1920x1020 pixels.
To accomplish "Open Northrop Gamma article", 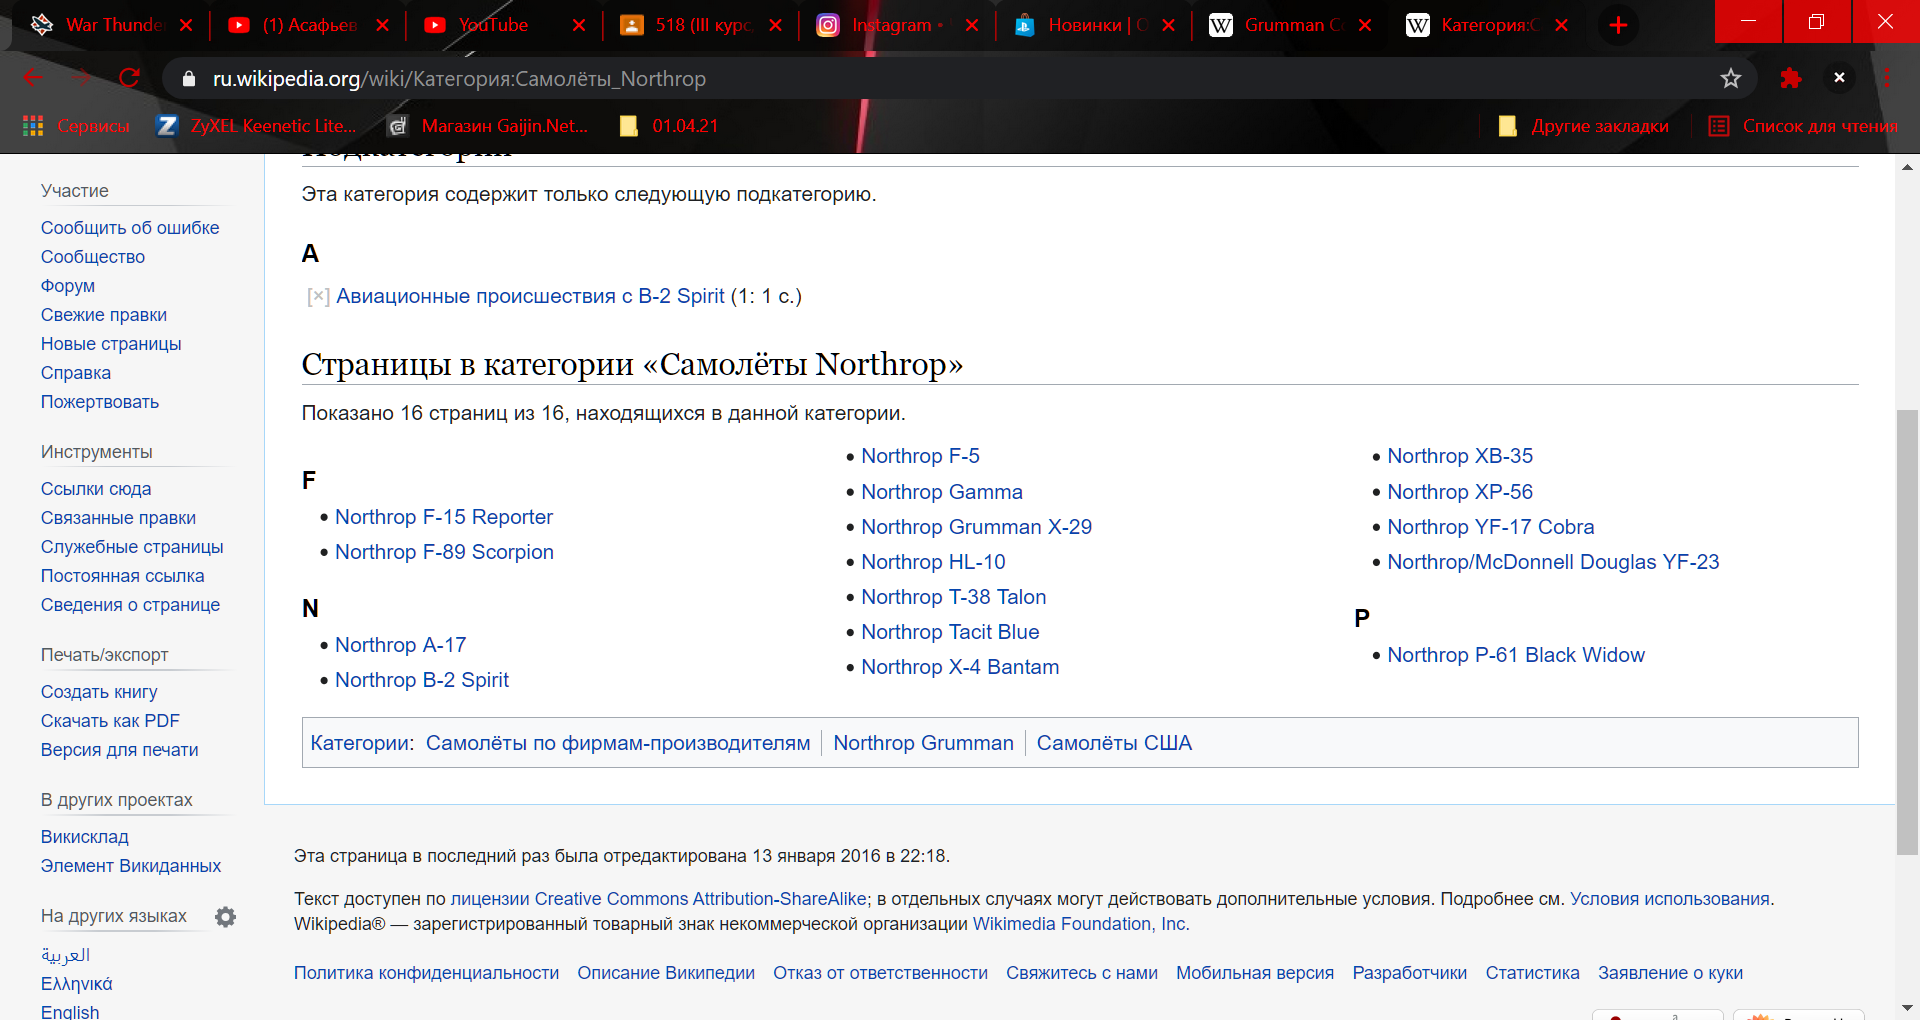I will 942,492.
